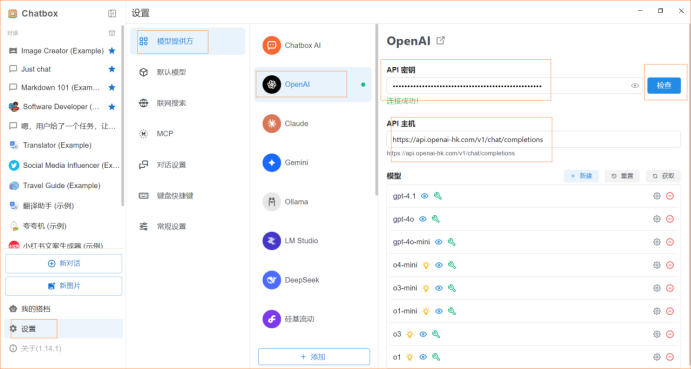
Task: Fetch models with the 获取 button
Action: click(x=663, y=176)
